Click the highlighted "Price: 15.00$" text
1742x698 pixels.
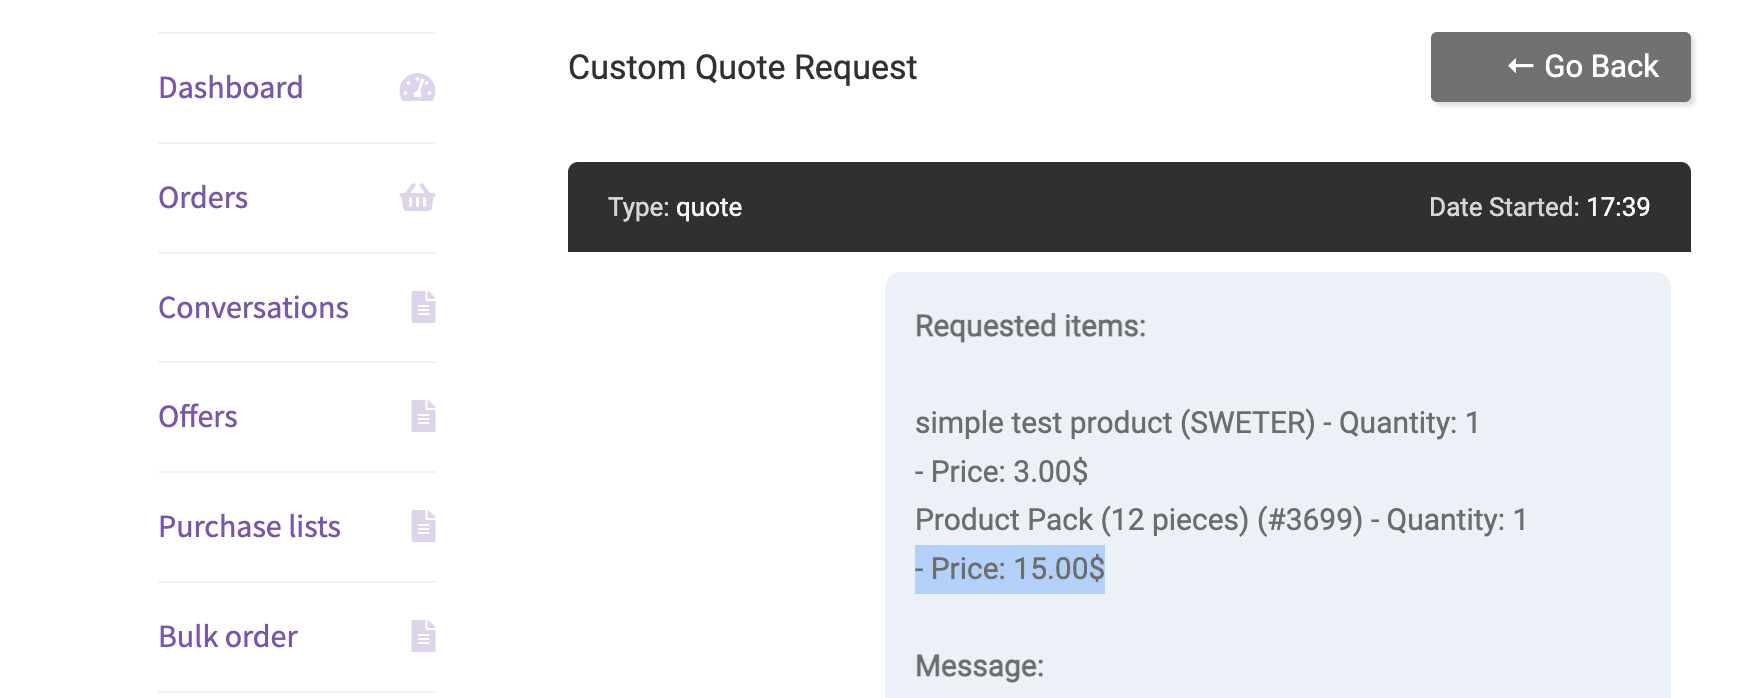click(1010, 569)
